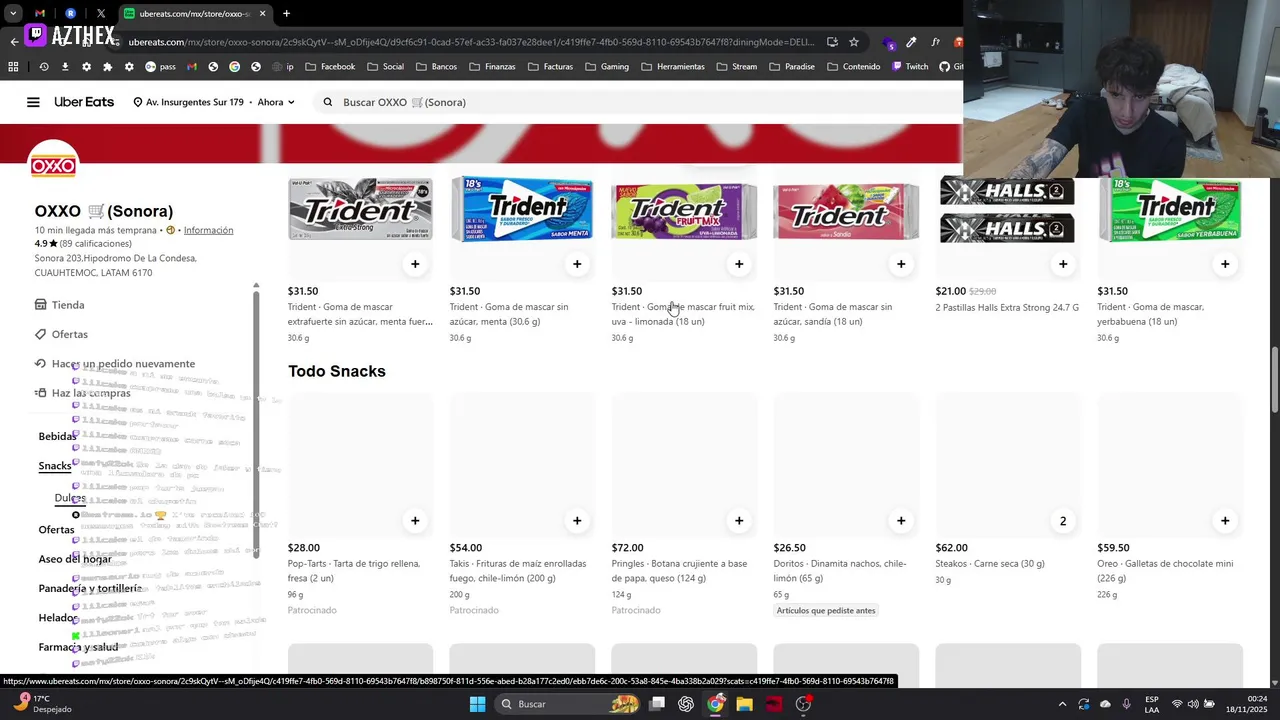Open the Google bookmark icon

click(x=234, y=67)
